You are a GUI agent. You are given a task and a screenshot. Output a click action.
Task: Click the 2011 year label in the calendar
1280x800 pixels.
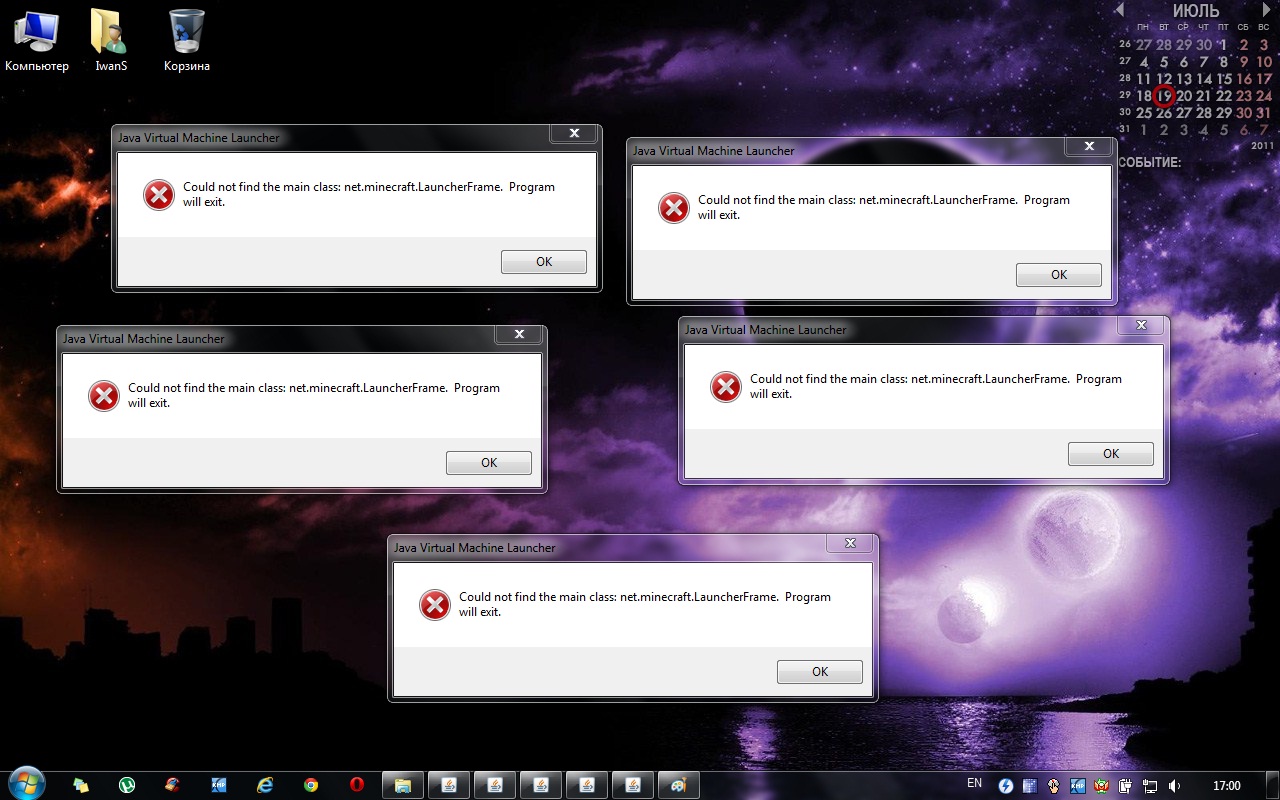click(1262, 145)
